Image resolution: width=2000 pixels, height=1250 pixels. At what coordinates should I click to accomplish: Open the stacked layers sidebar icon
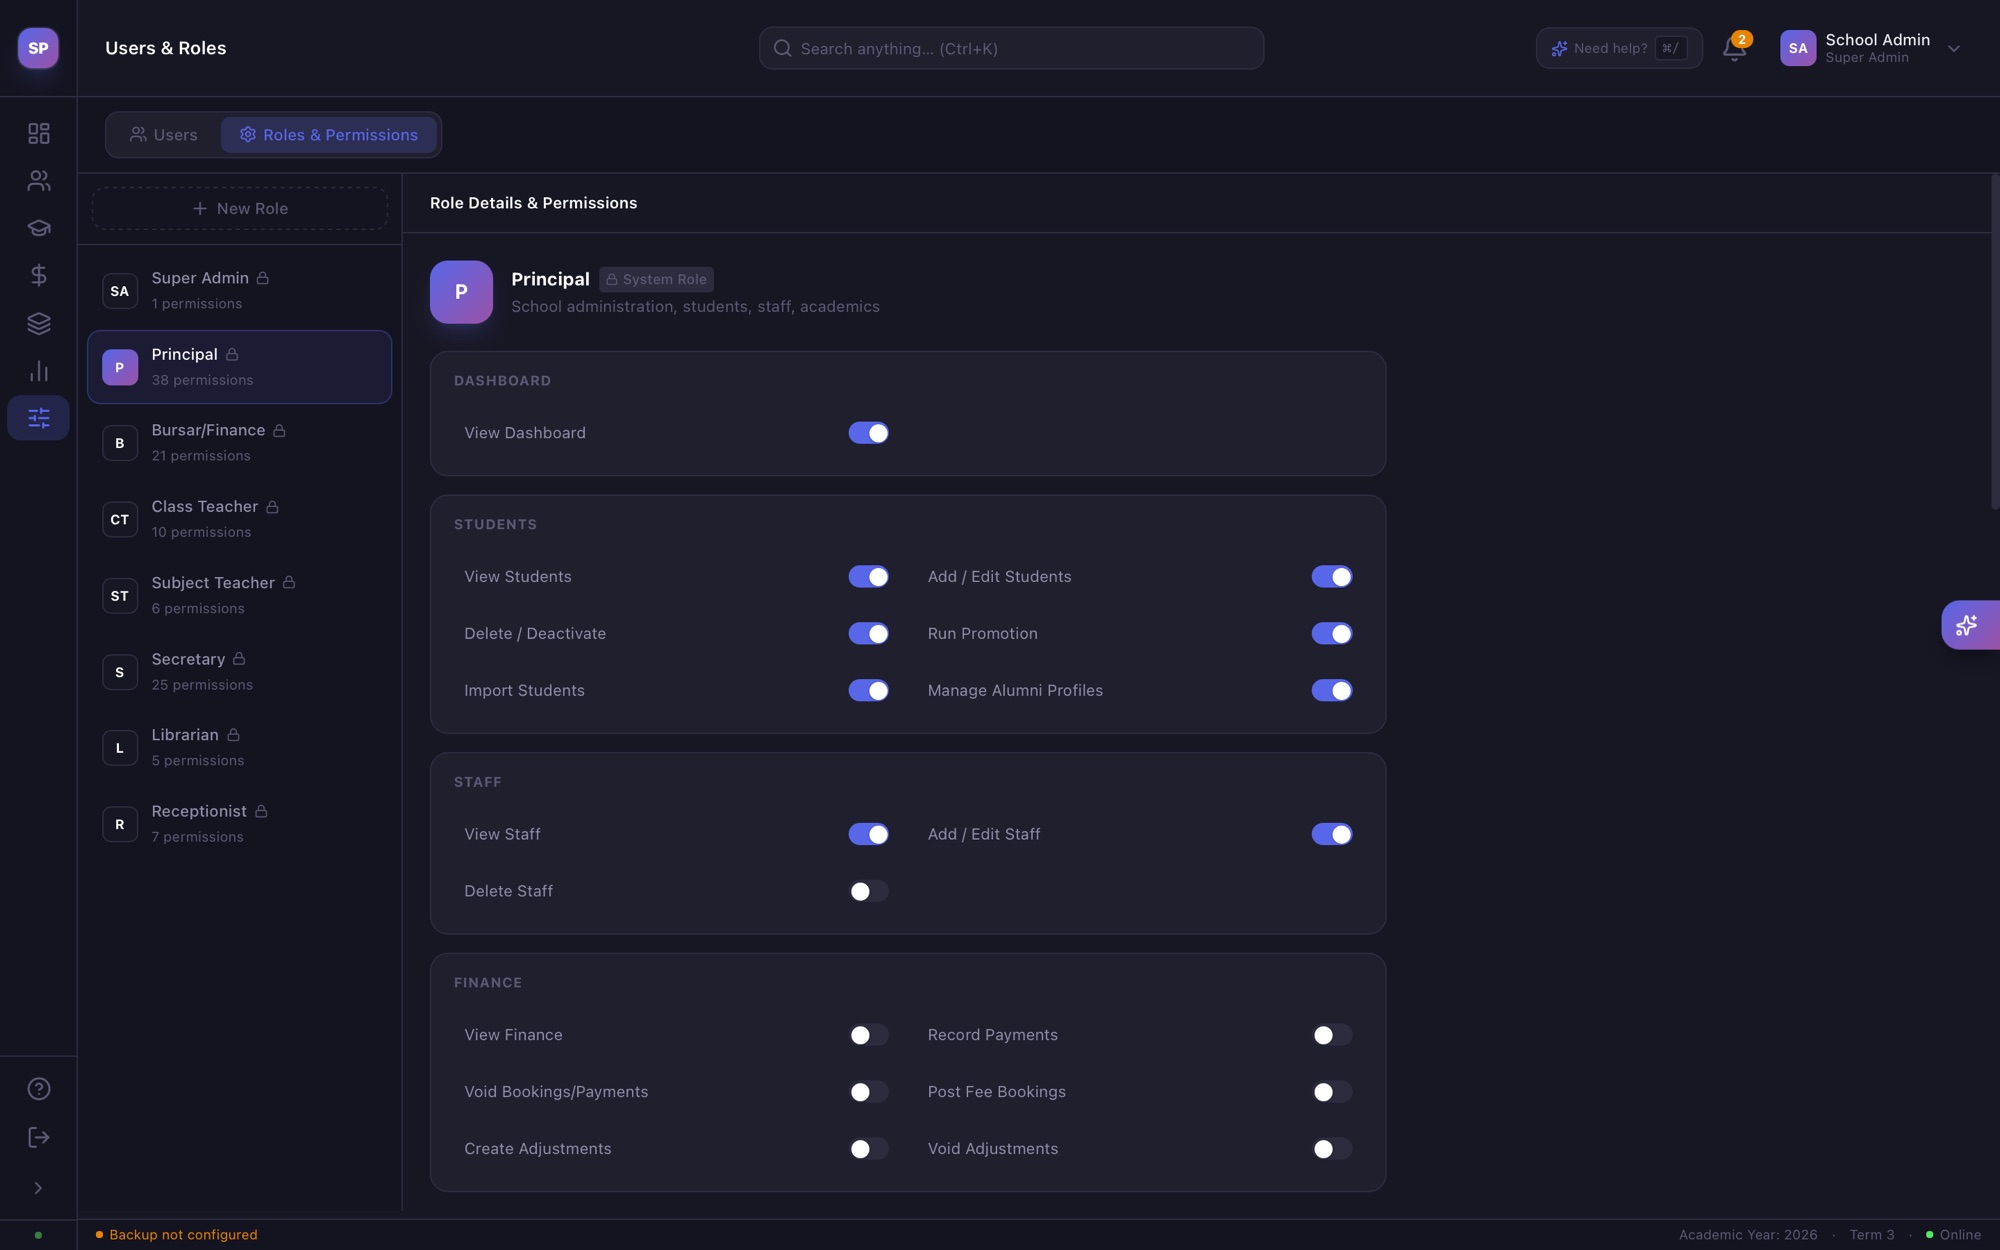pos(39,323)
